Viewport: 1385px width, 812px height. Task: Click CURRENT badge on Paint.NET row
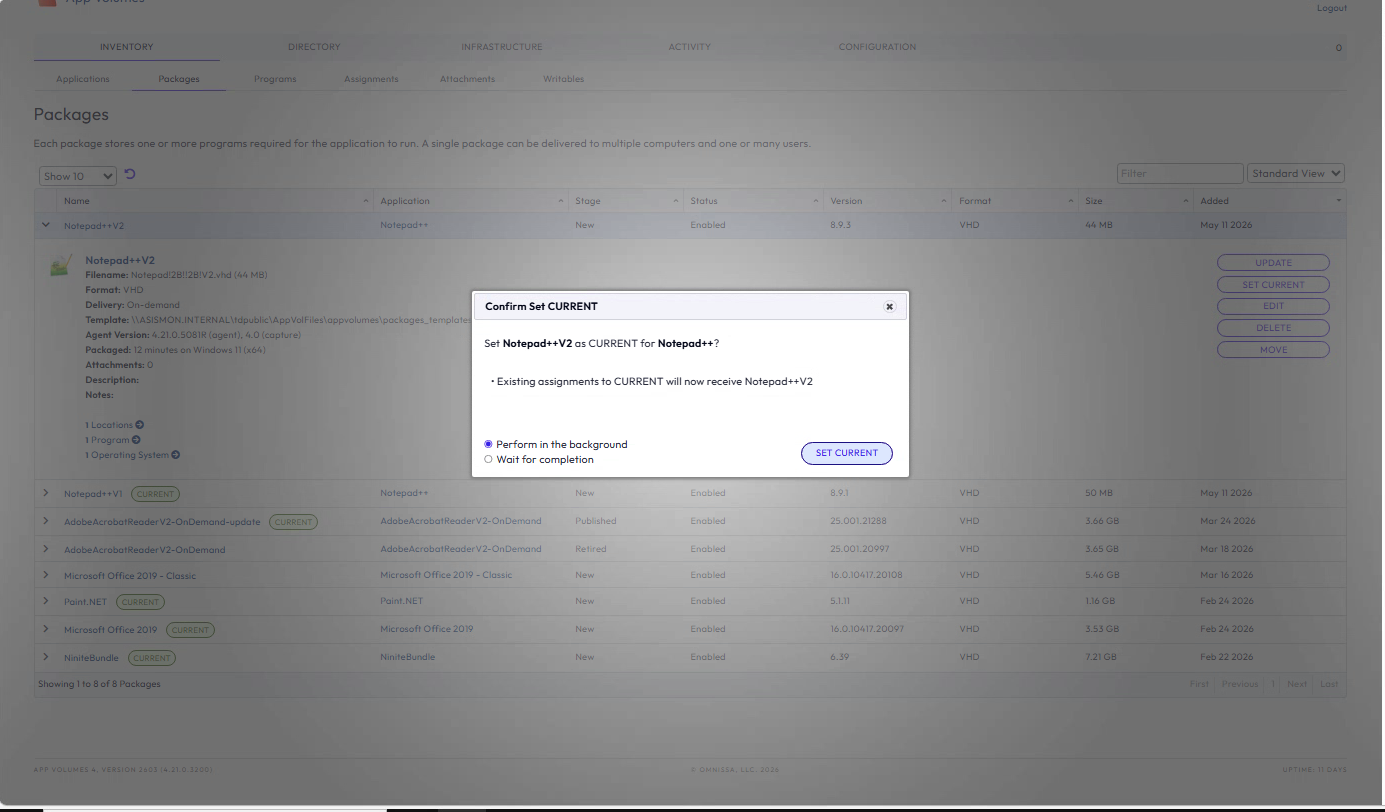(x=140, y=602)
